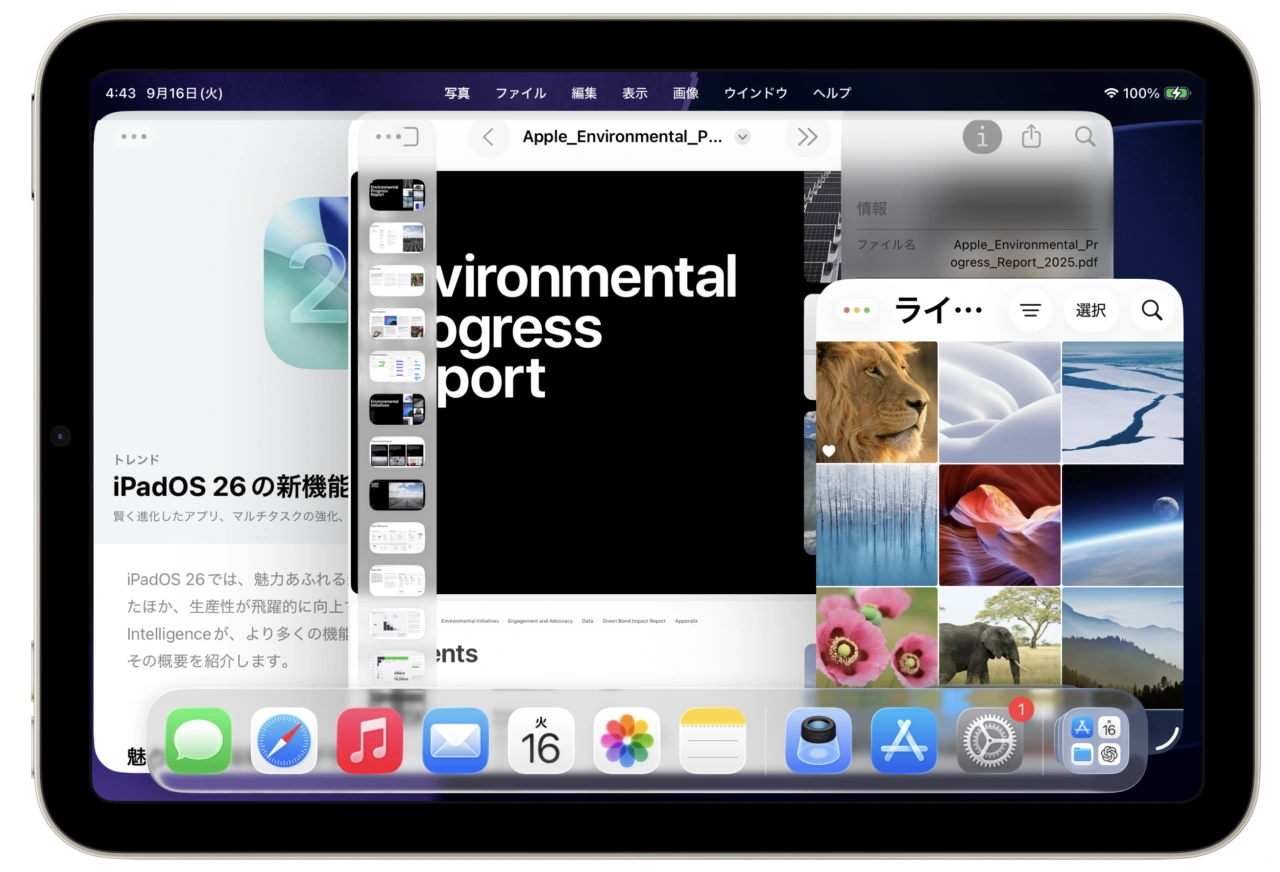The height and width of the screenshot is (872, 1280).
Task: Go back using the left chevron in the PDF viewer
Action: [489, 137]
